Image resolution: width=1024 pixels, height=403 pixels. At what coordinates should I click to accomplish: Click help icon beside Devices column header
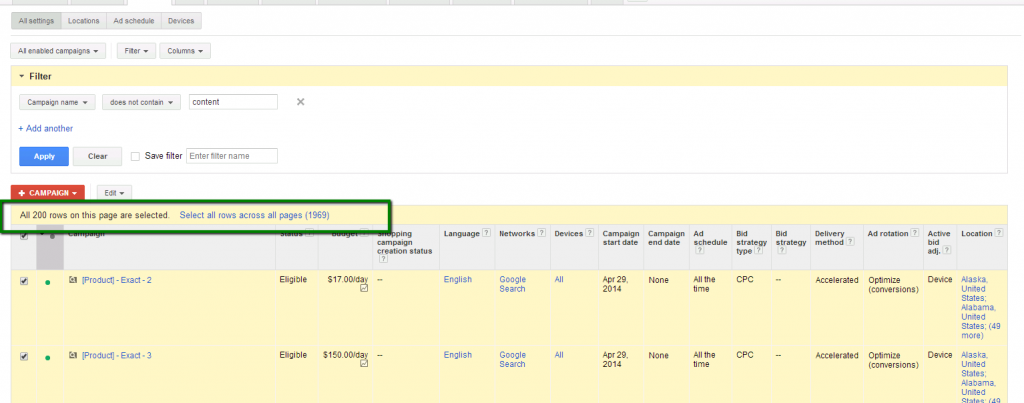(589, 233)
